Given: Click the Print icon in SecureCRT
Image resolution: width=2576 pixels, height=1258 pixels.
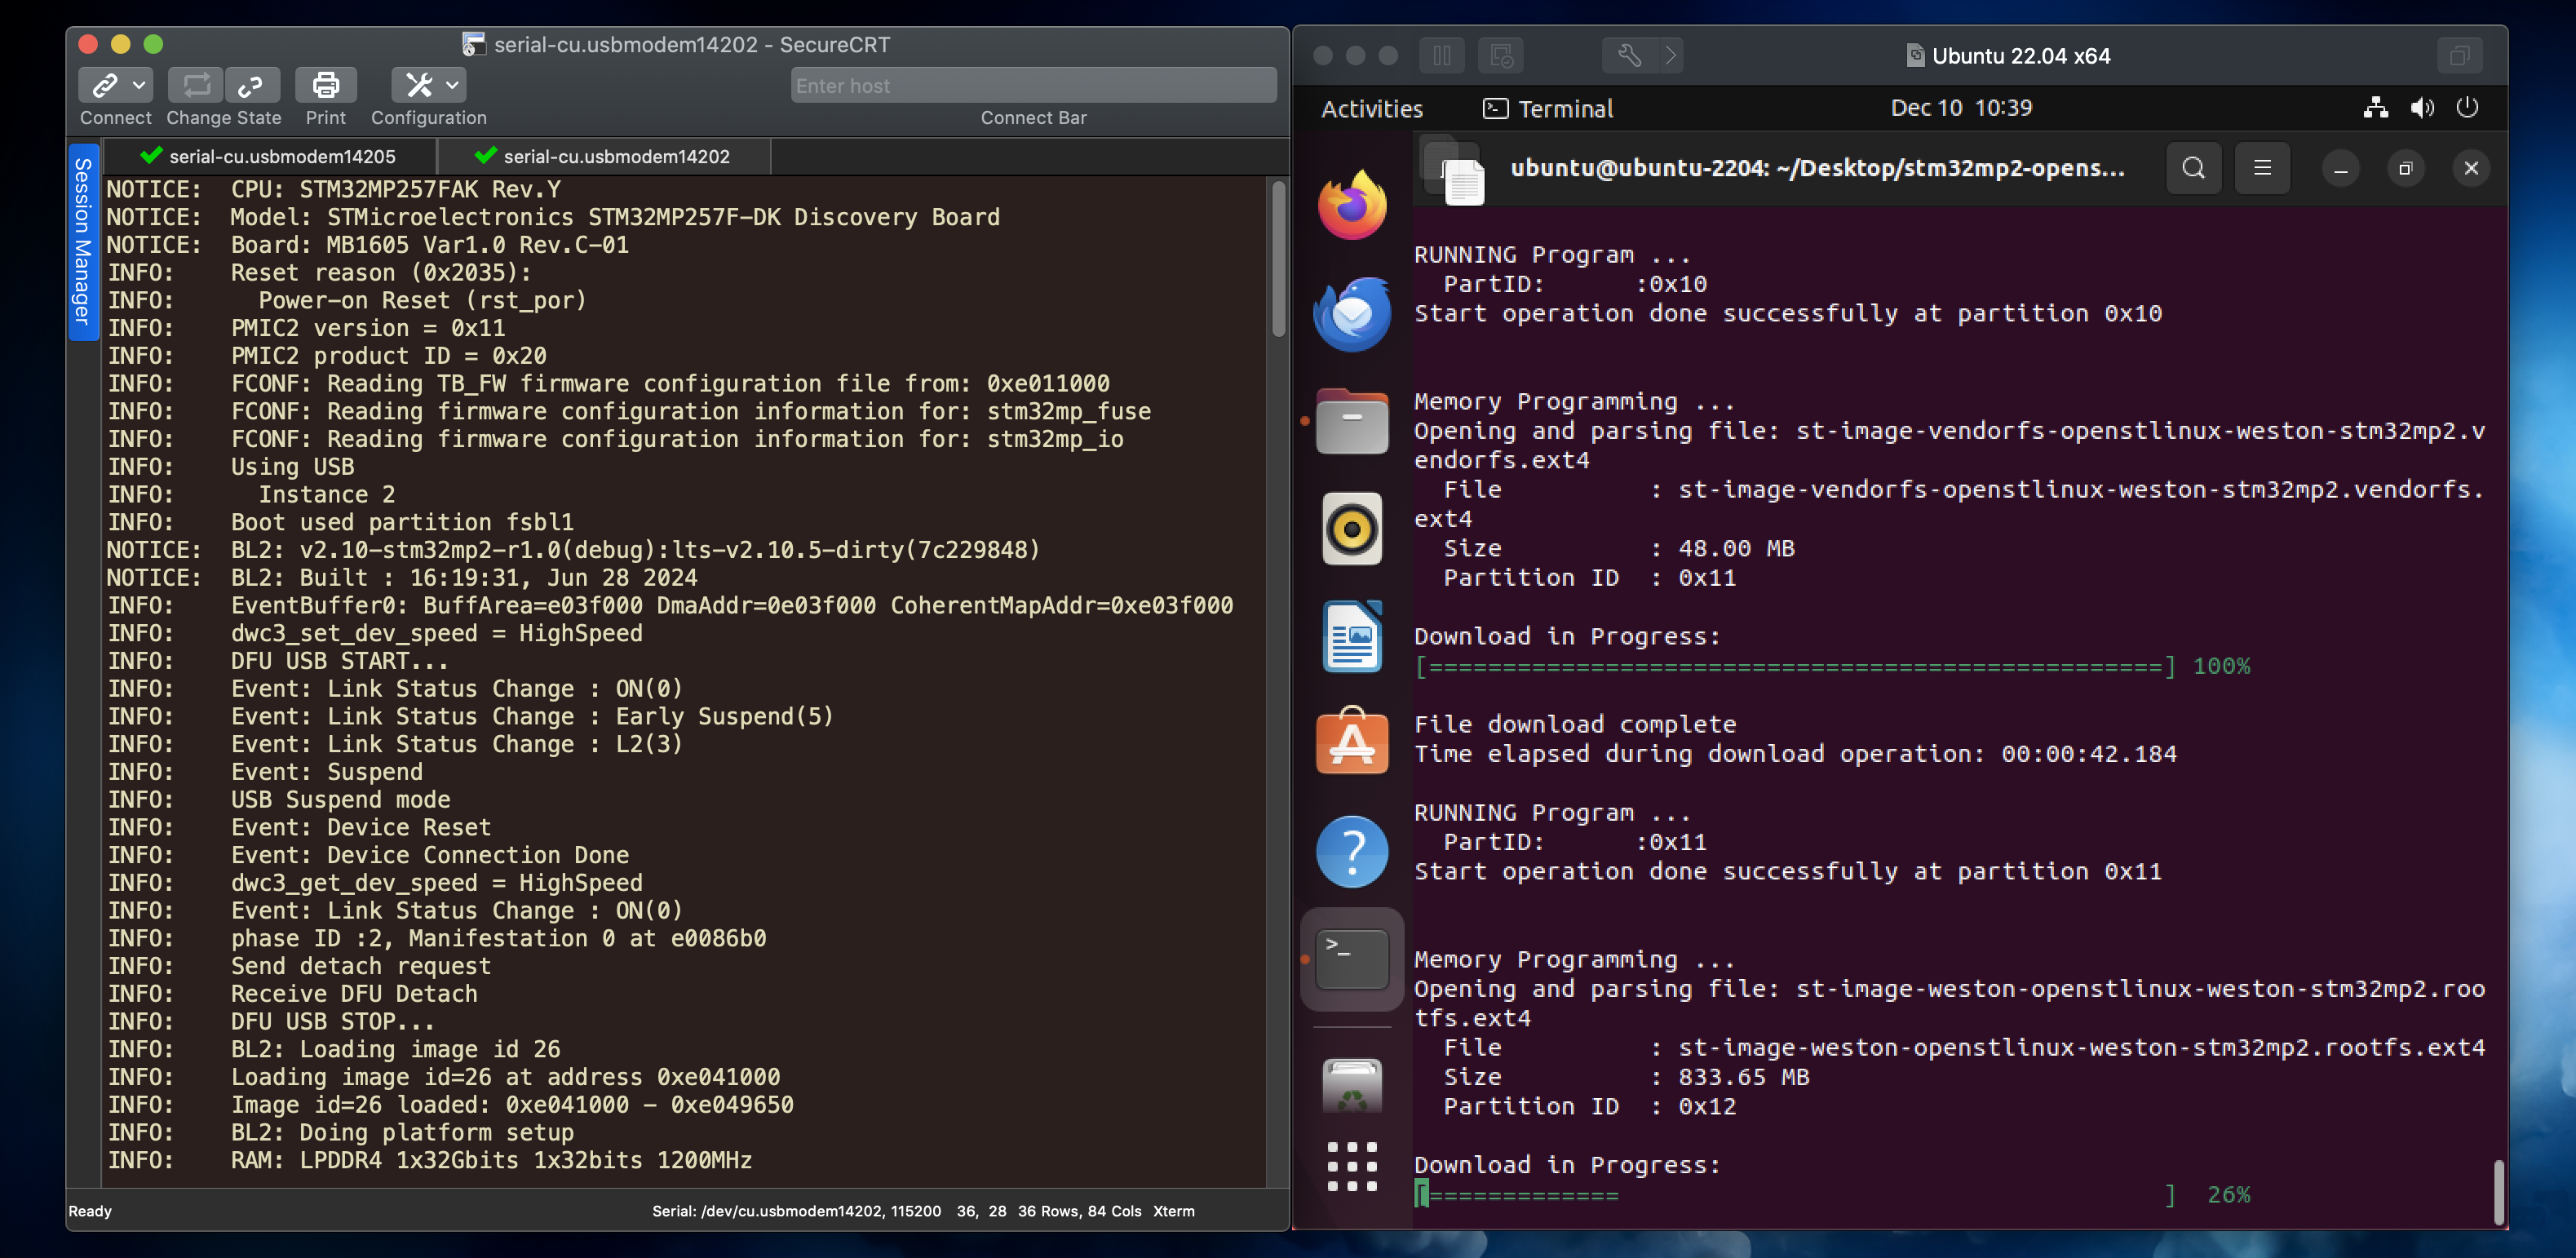Looking at the screenshot, I should pyautogui.click(x=325, y=85).
